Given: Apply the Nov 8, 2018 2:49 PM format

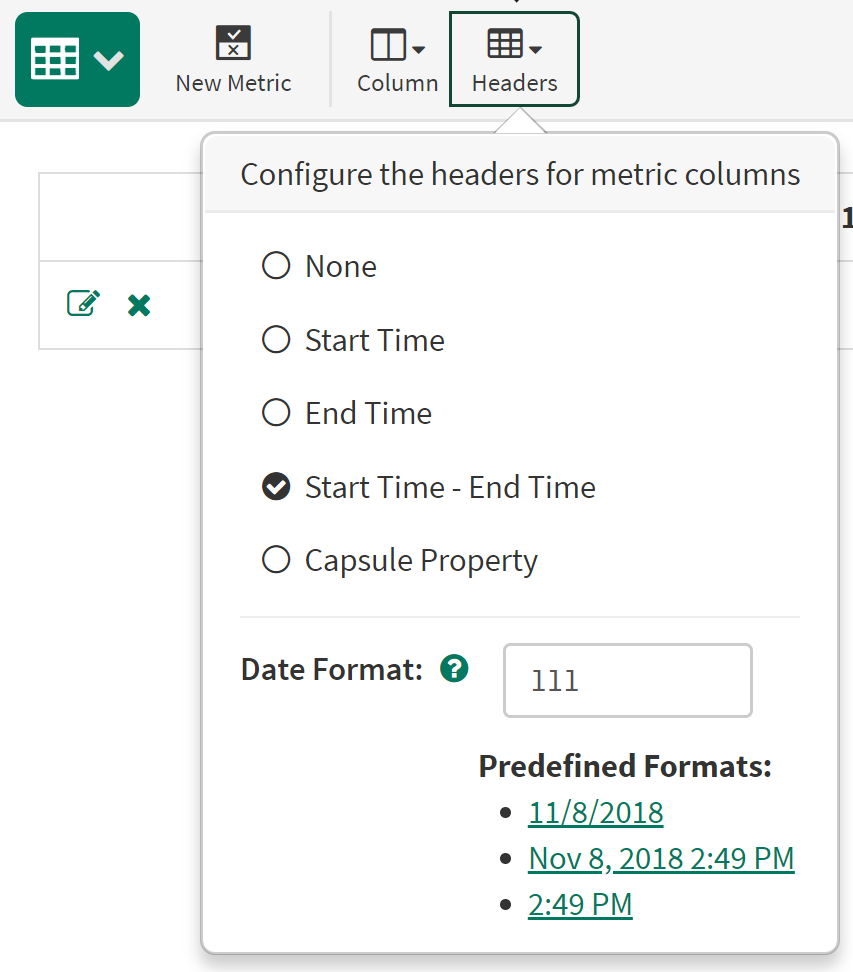Looking at the screenshot, I should pyautogui.click(x=661, y=858).
